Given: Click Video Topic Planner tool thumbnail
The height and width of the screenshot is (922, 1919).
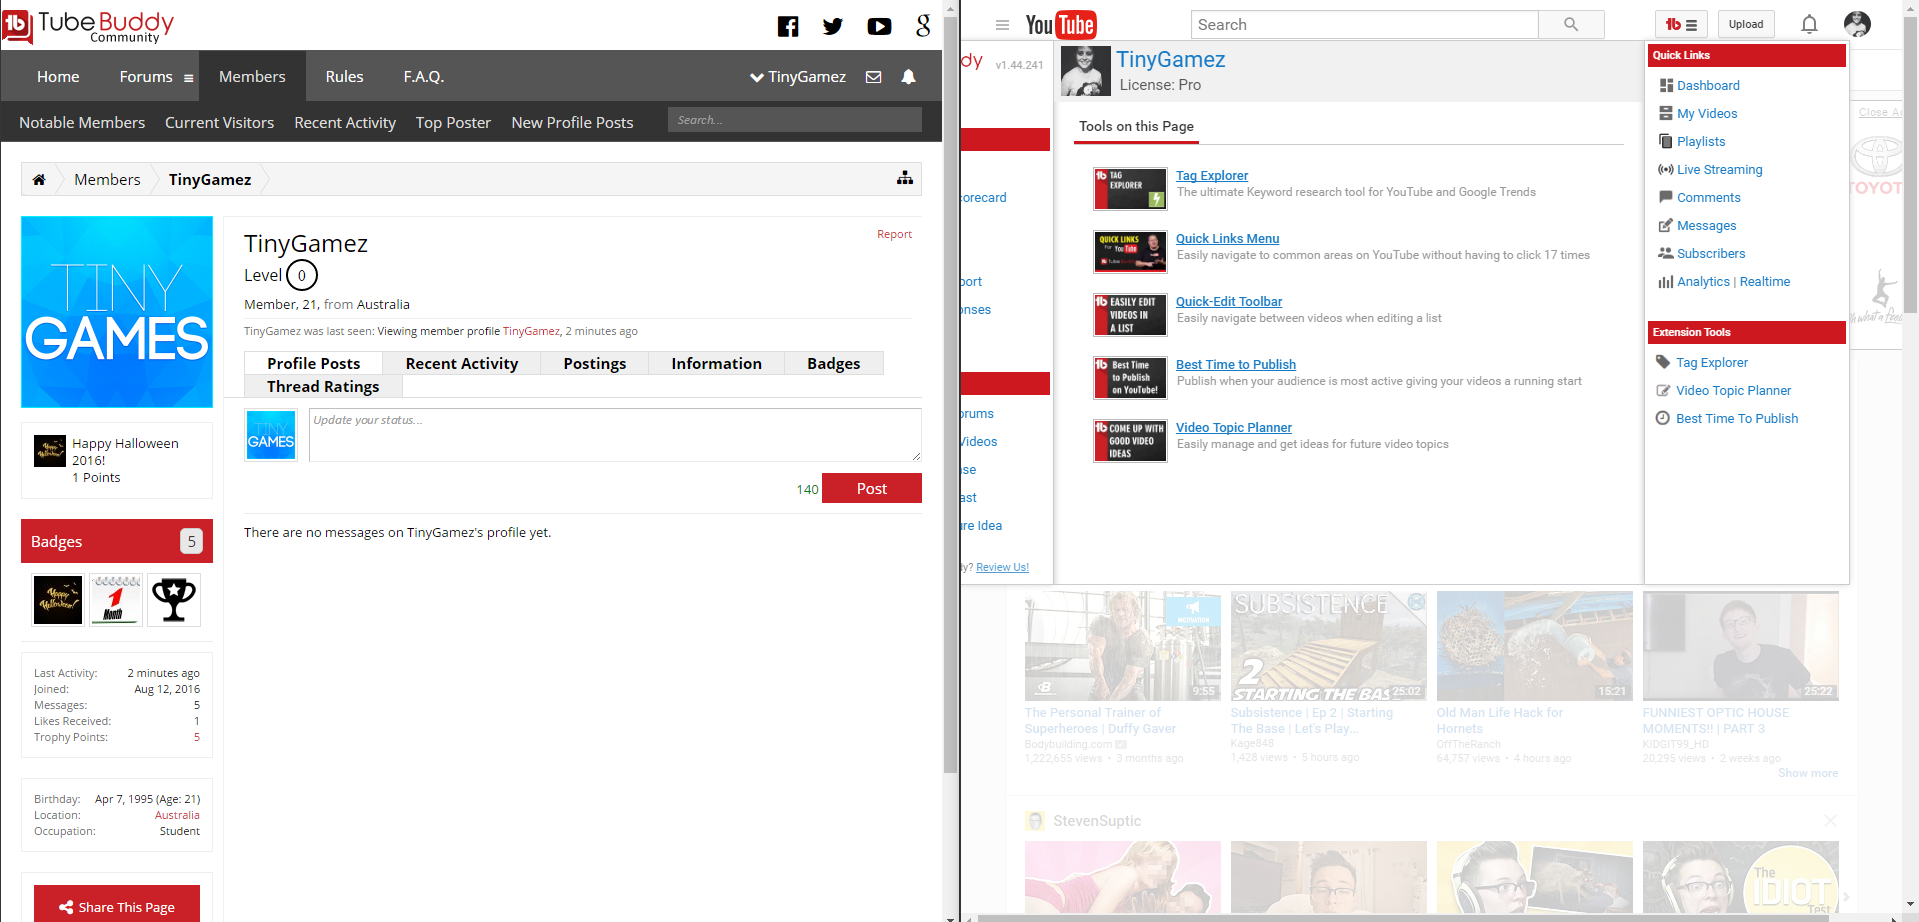Looking at the screenshot, I should tap(1130, 441).
